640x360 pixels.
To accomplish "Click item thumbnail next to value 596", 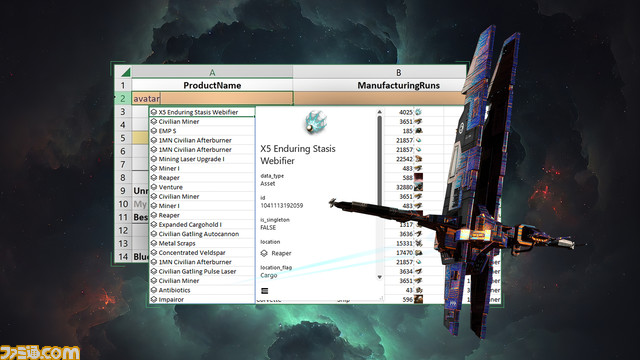I will click(418, 299).
